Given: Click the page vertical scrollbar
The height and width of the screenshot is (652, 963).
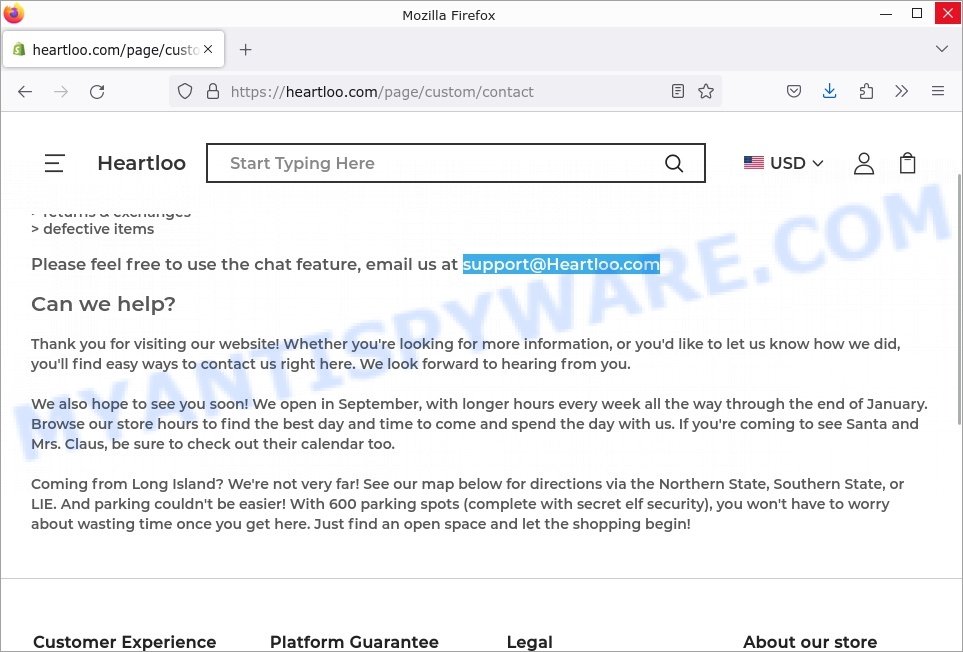Looking at the screenshot, I should [959, 299].
